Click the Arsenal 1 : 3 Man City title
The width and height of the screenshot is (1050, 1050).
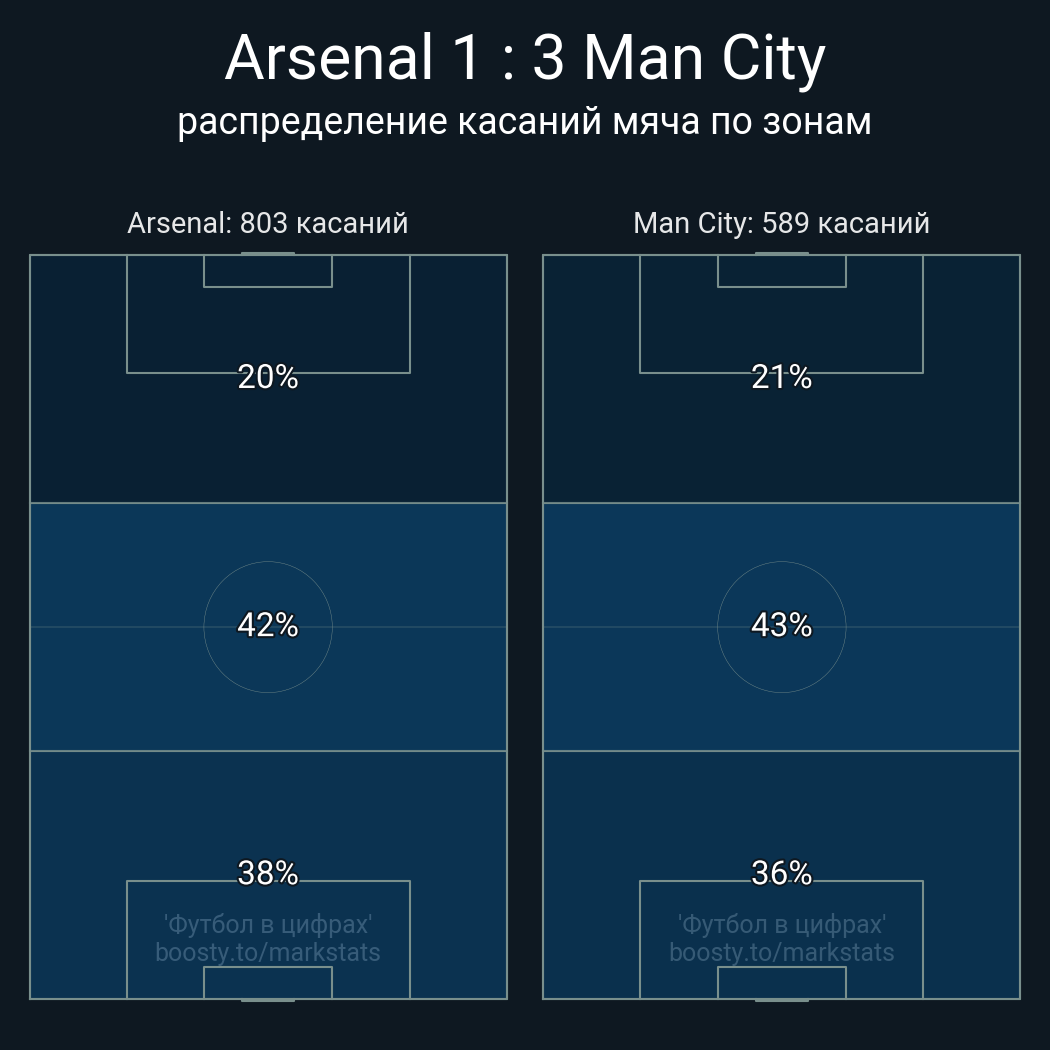coord(525,59)
